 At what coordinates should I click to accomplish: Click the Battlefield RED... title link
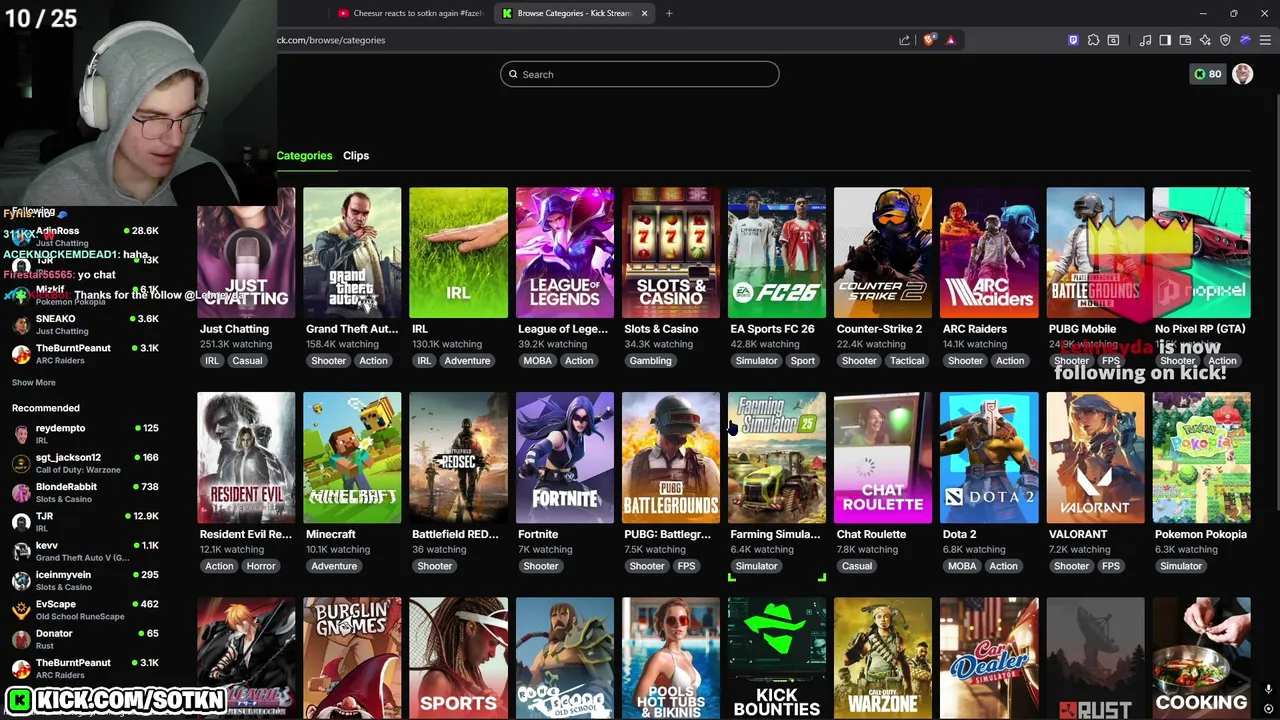pyautogui.click(x=455, y=534)
